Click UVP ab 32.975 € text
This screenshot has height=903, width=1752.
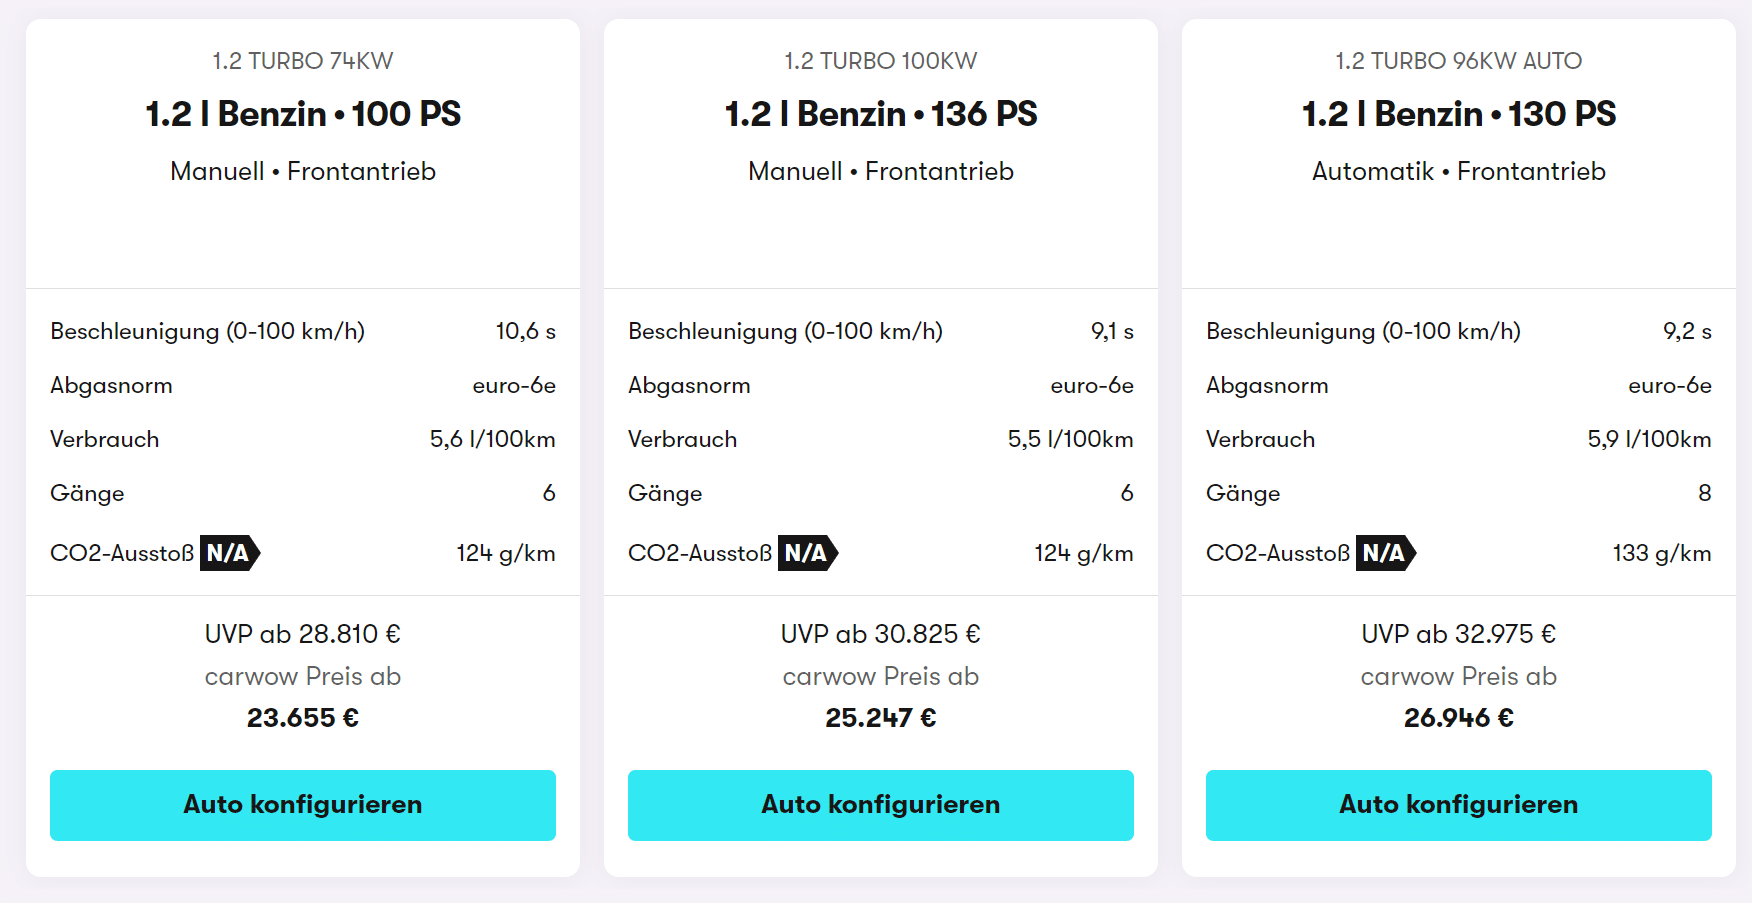click(x=1459, y=634)
